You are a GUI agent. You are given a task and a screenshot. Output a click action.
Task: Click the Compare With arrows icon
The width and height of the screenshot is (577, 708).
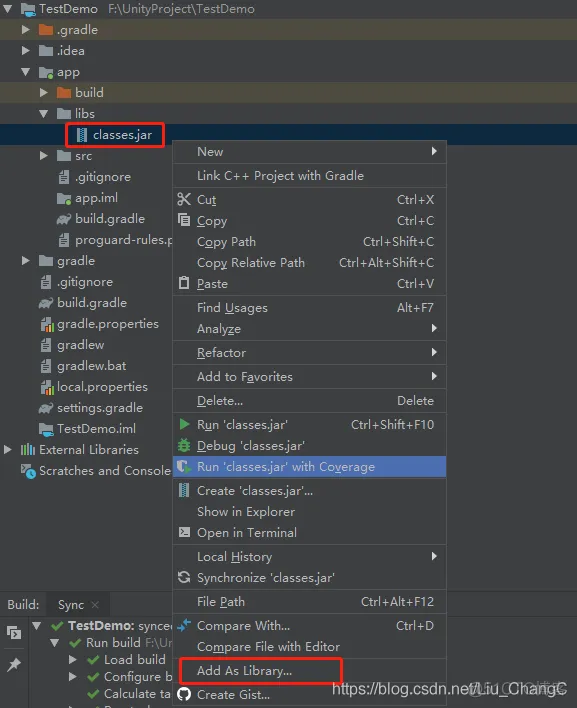tap(184, 625)
